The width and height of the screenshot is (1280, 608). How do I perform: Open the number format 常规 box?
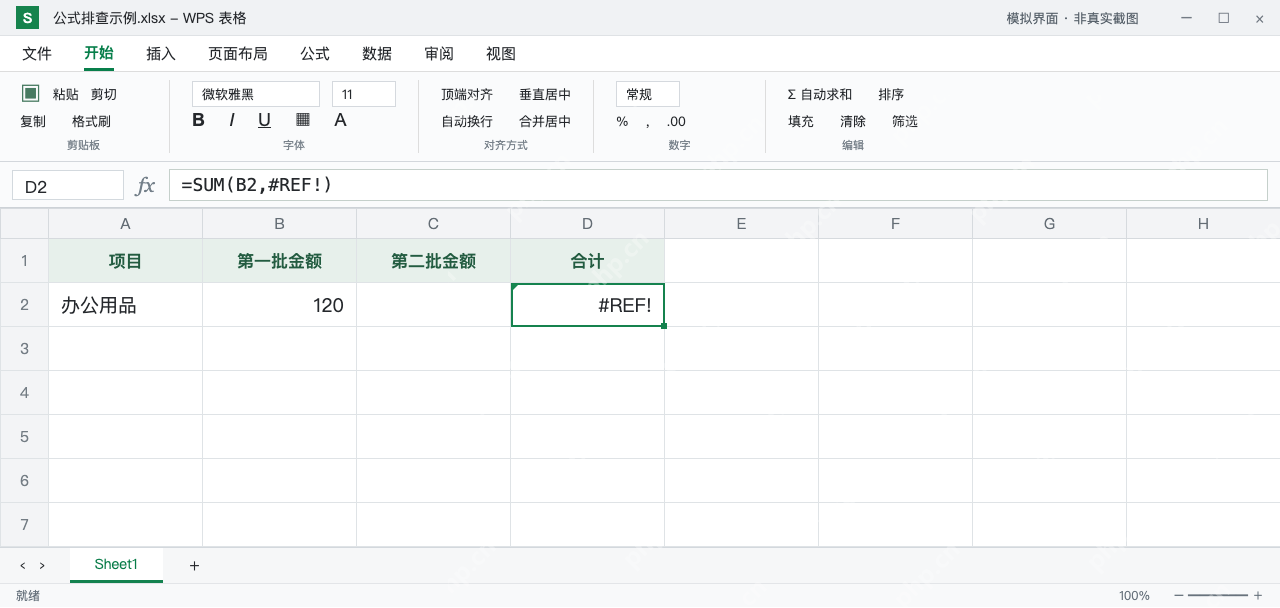pyautogui.click(x=648, y=94)
